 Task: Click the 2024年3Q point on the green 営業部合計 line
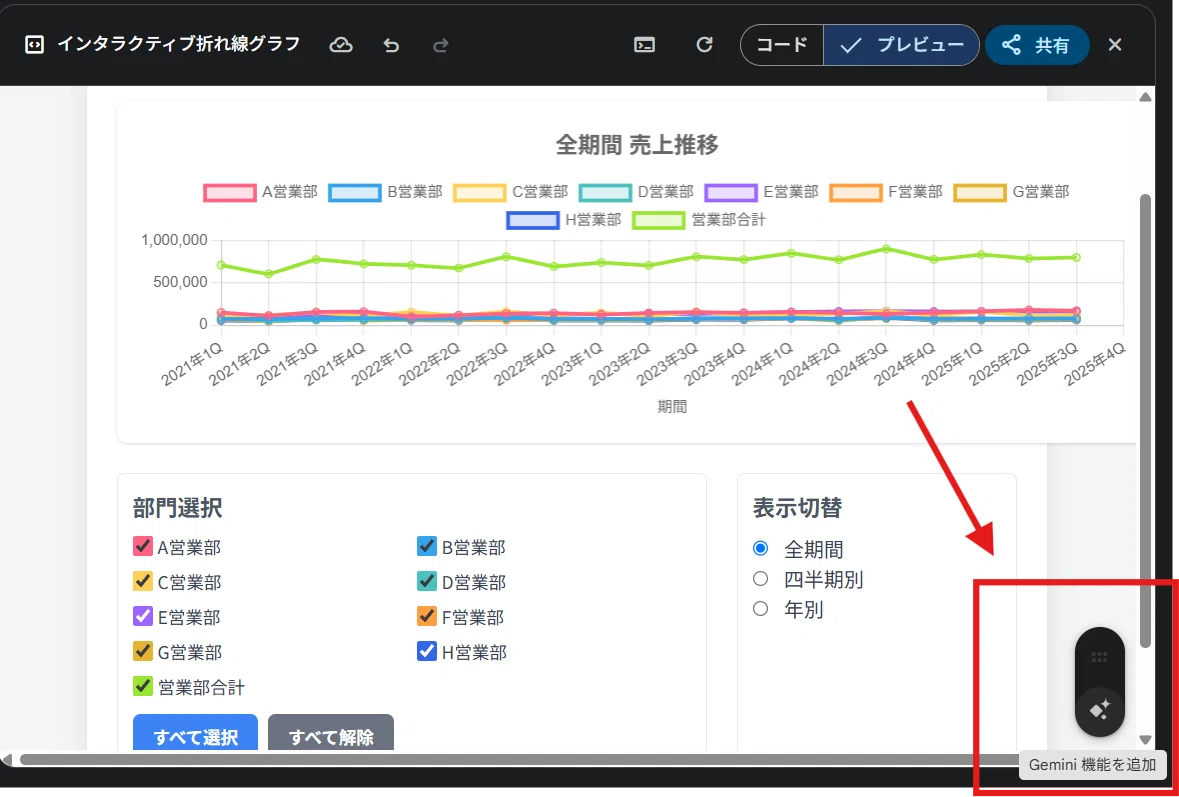point(886,248)
